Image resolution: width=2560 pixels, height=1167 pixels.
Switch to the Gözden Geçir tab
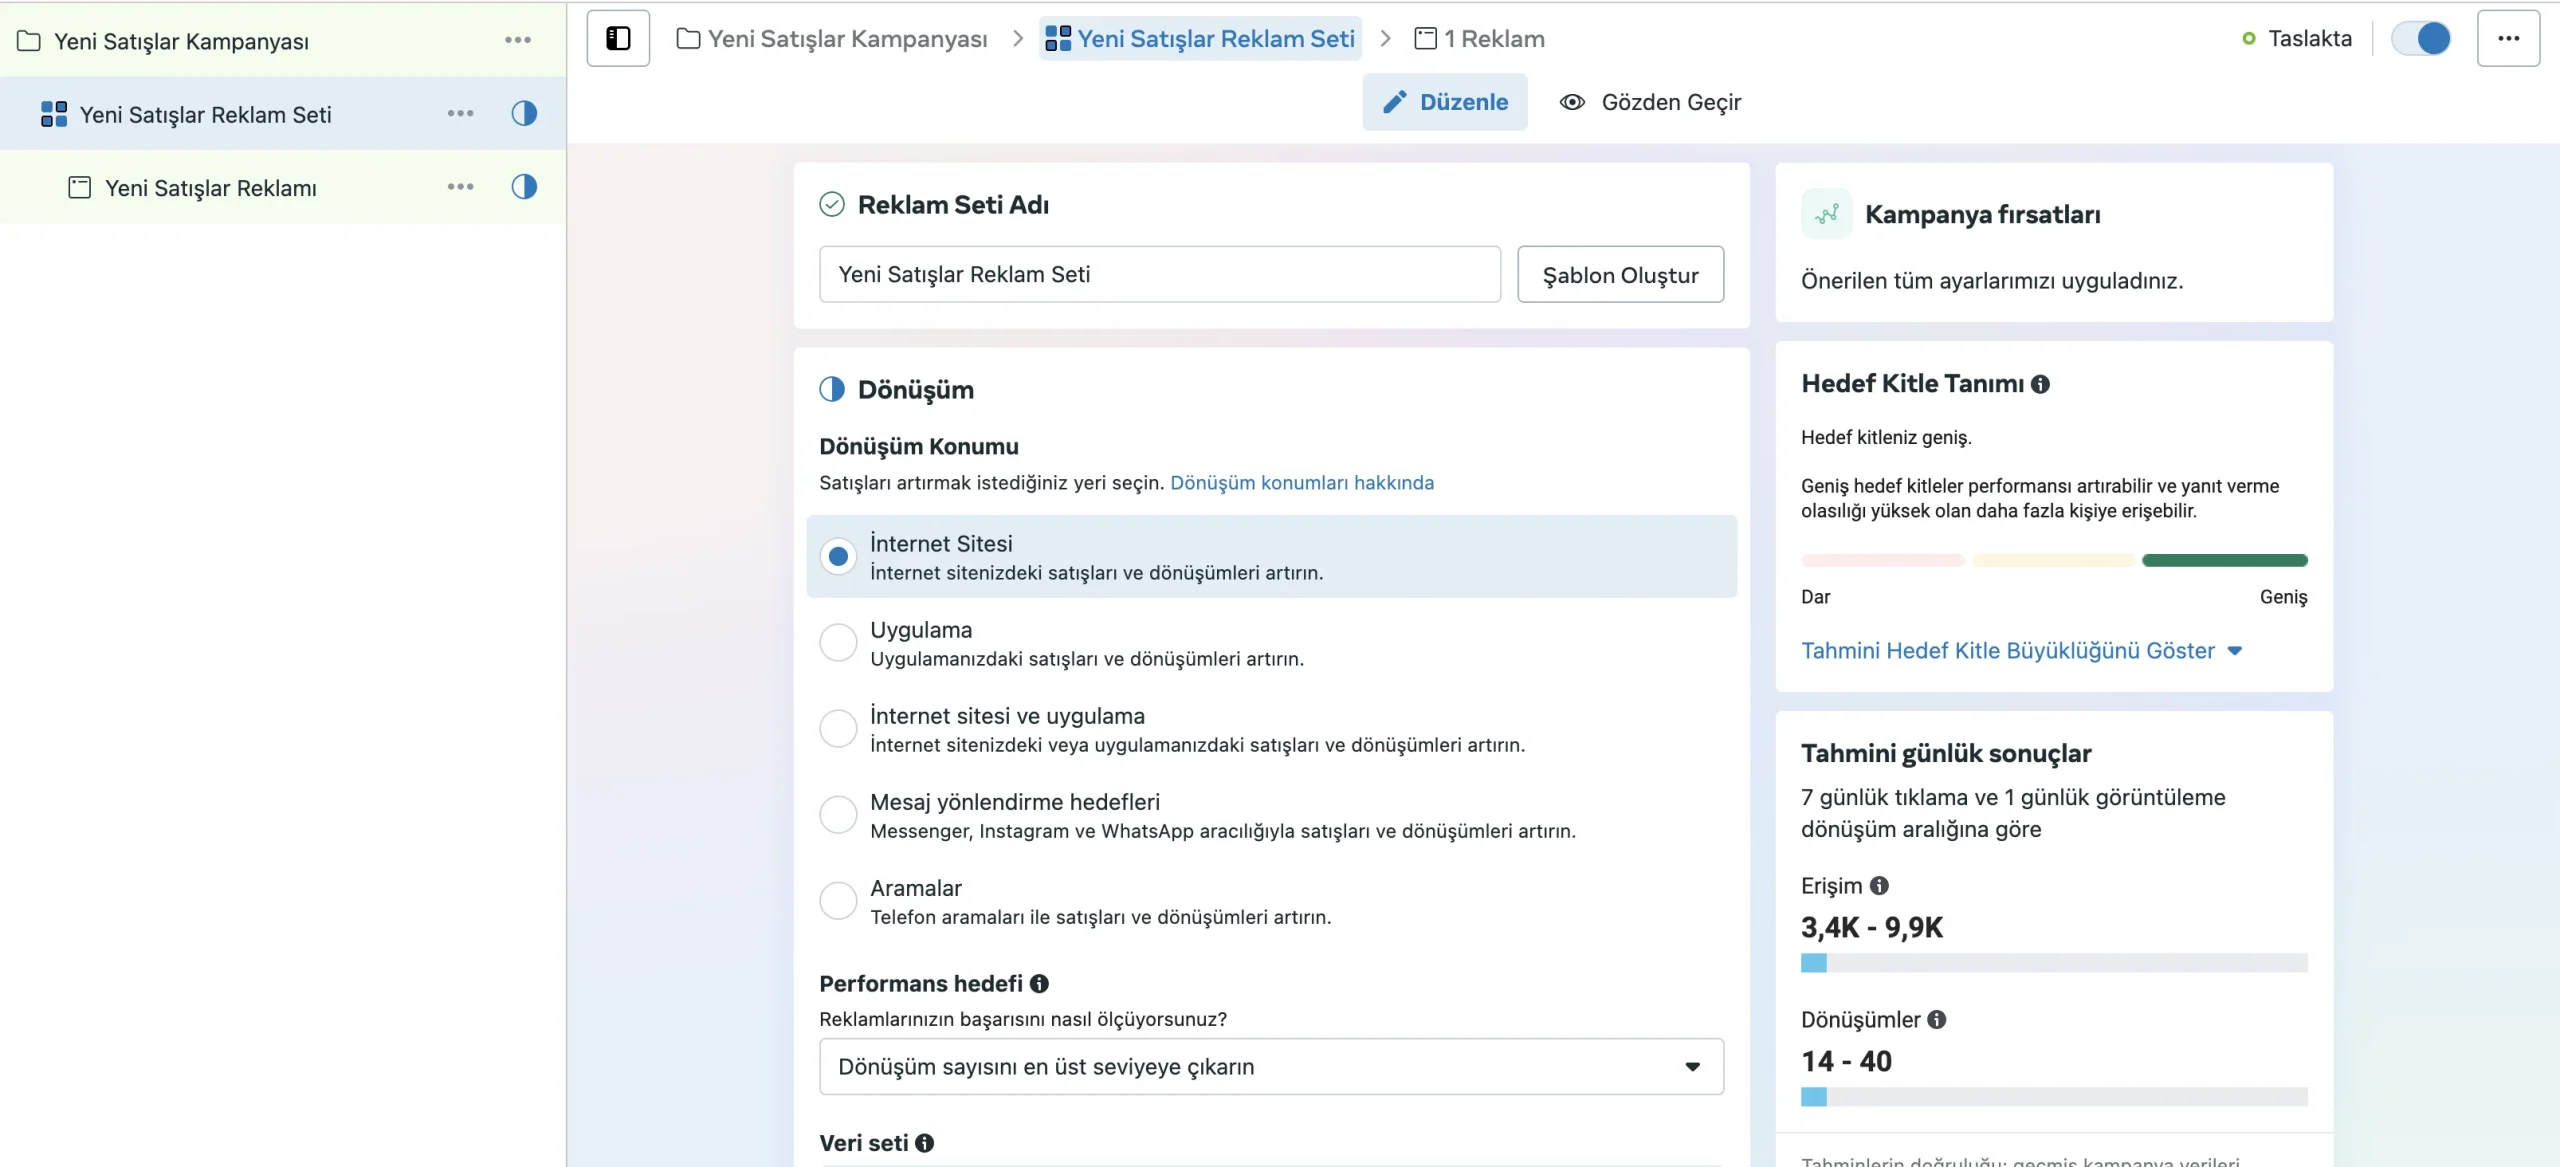pyautogui.click(x=1650, y=102)
